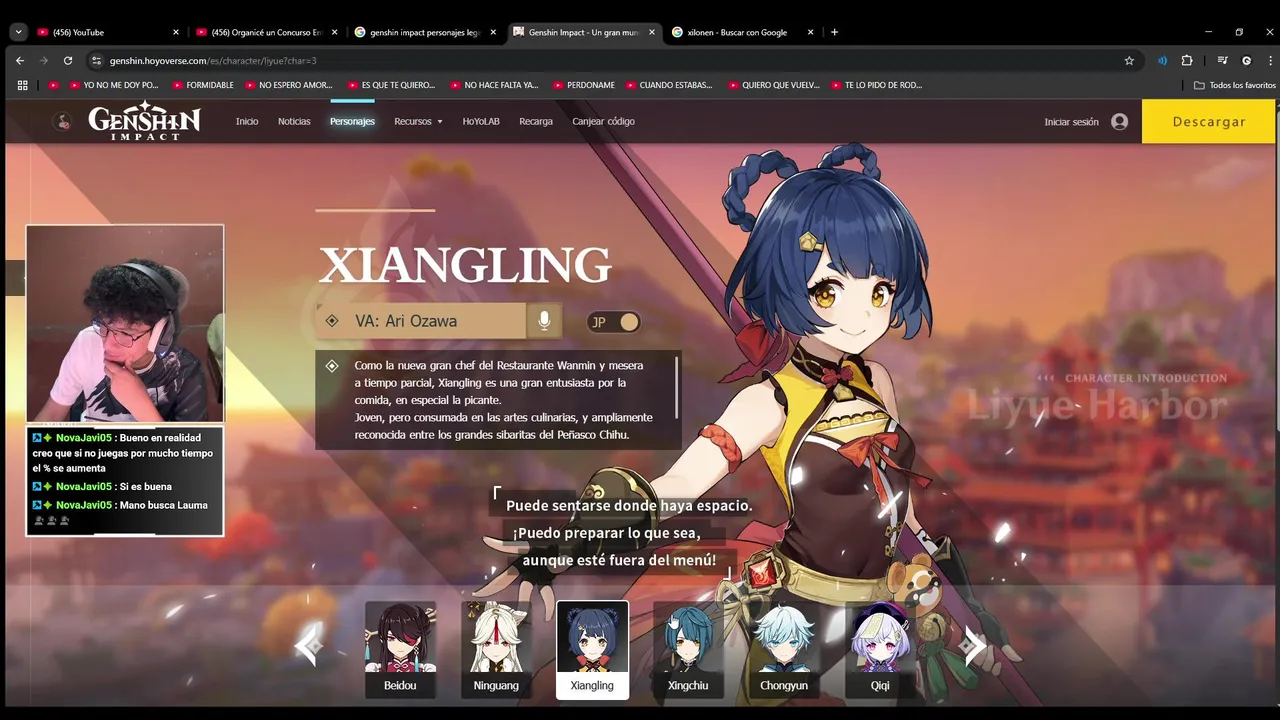Open the apps grid icon in bookmarks bar
1280x720 pixels.
coord(22,85)
